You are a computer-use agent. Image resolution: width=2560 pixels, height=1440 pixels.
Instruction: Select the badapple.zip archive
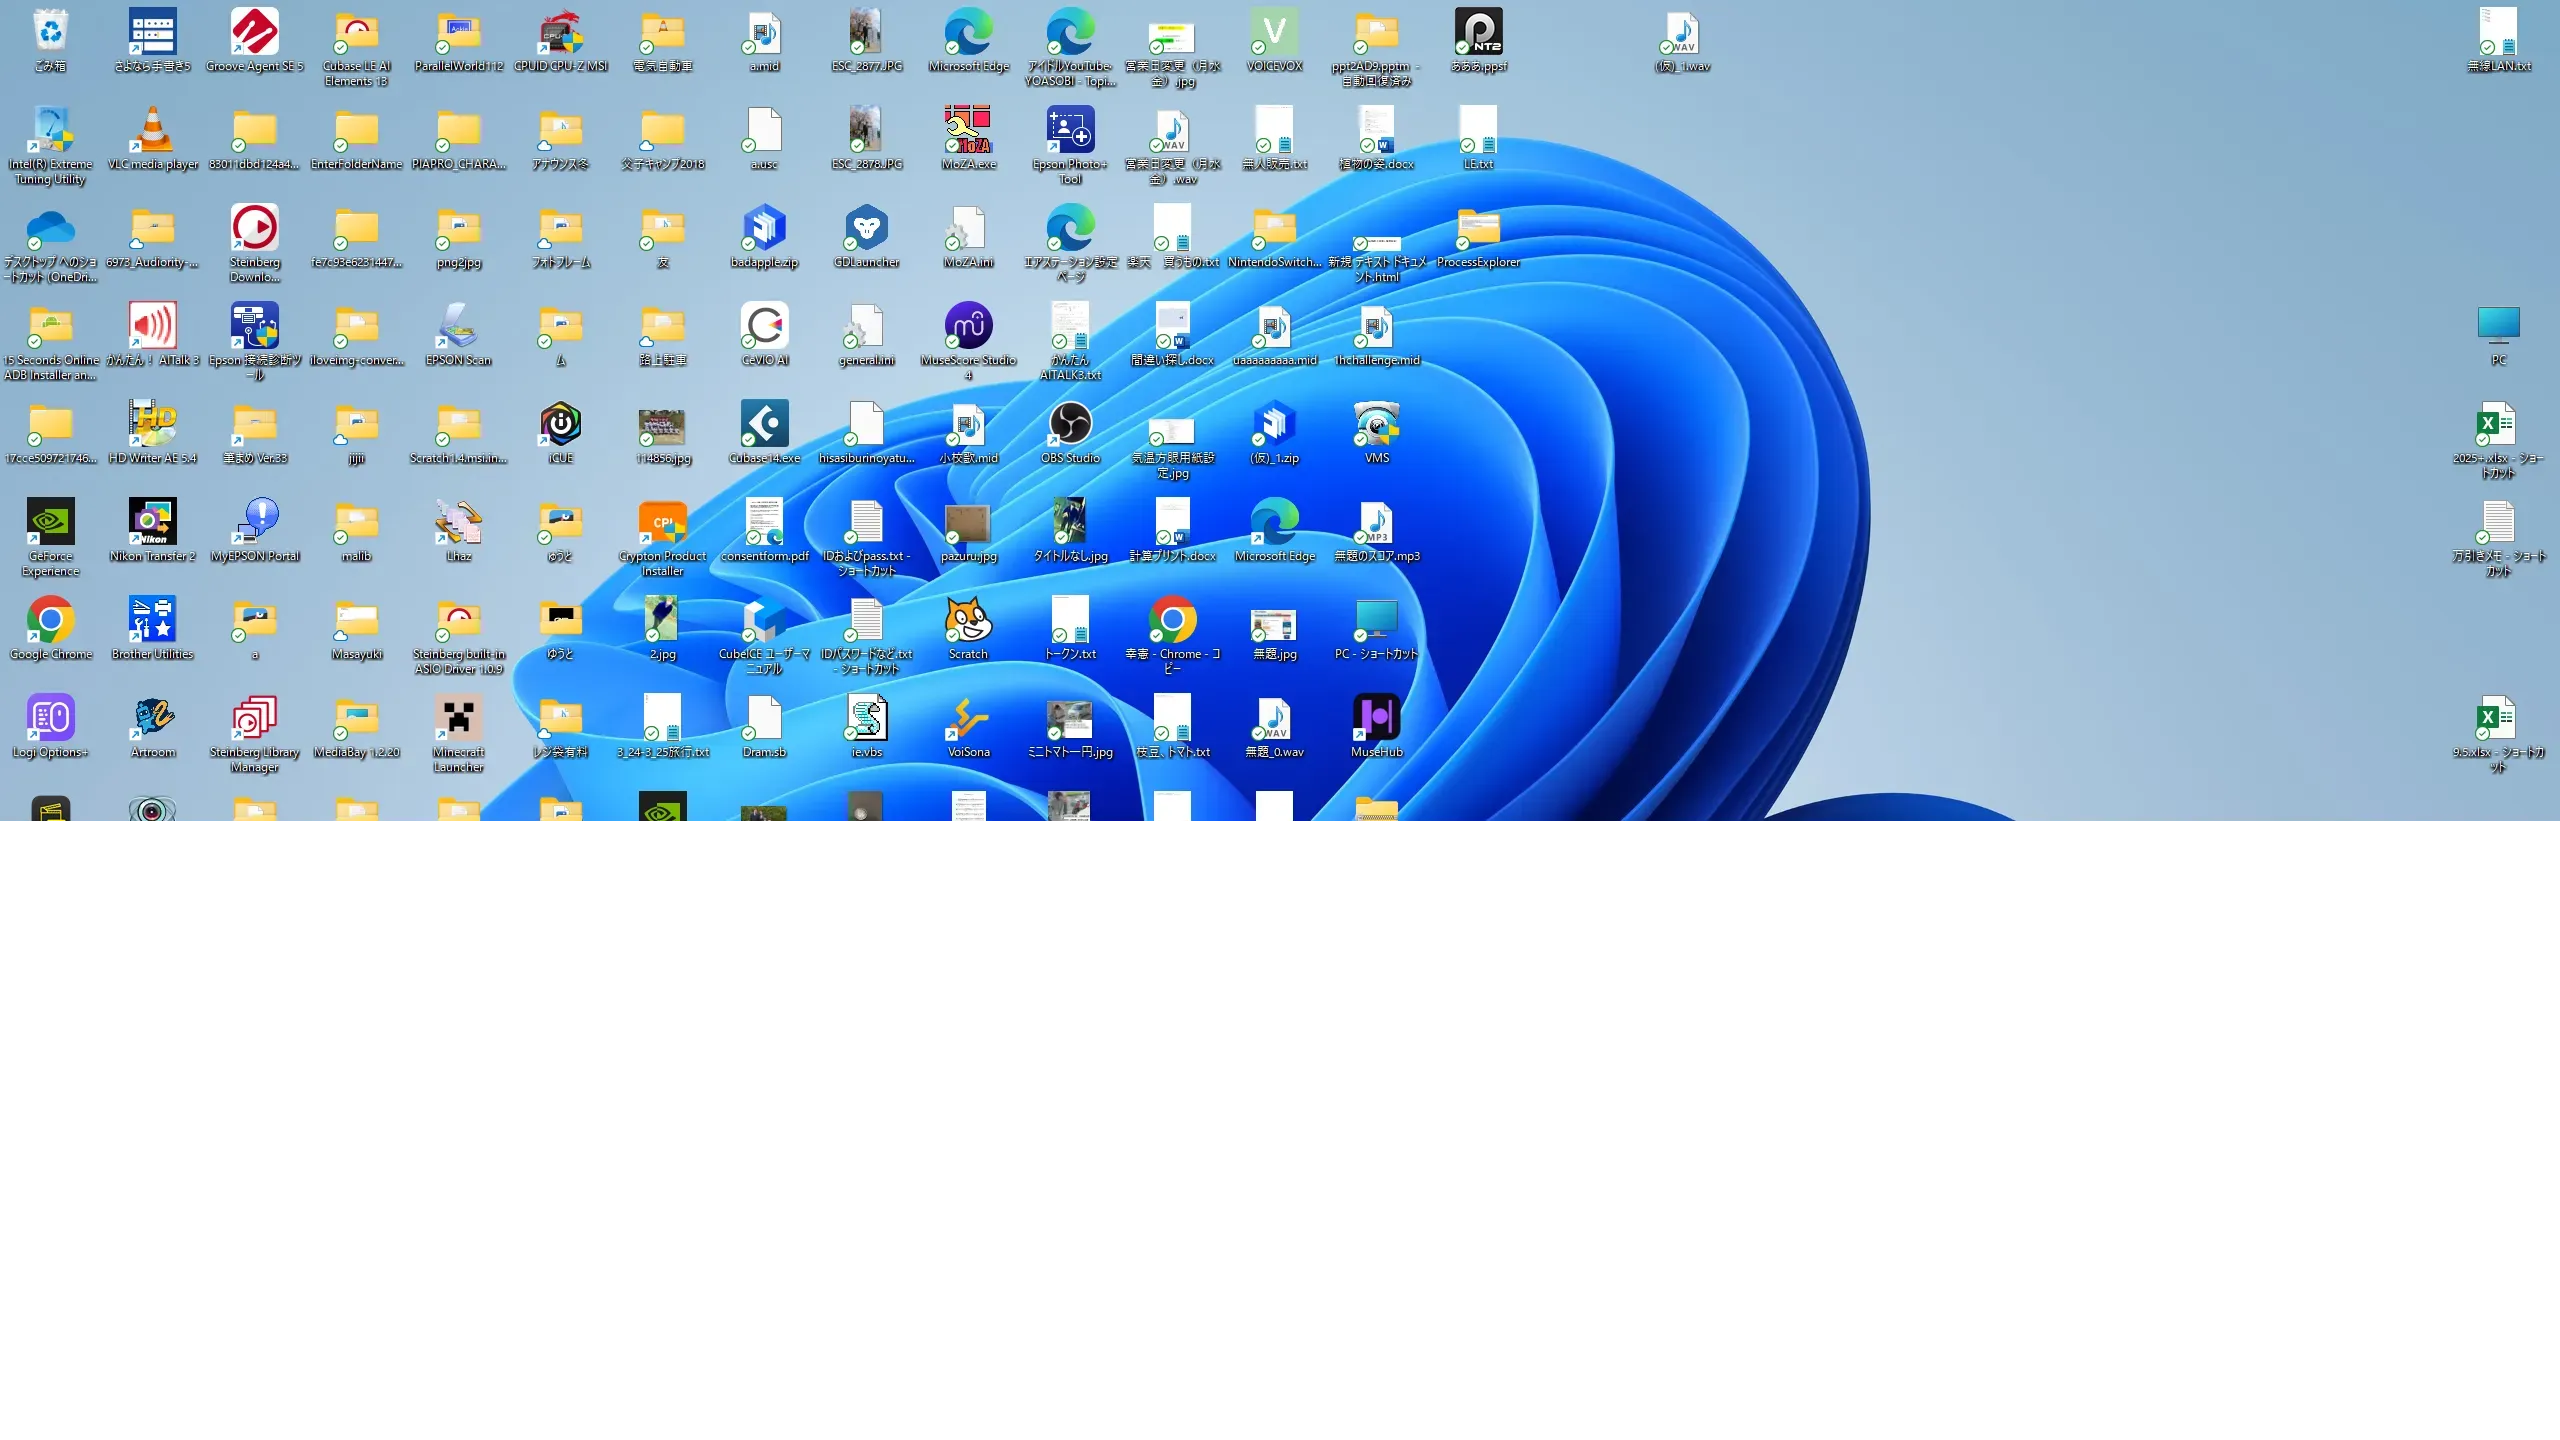point(764,228)
